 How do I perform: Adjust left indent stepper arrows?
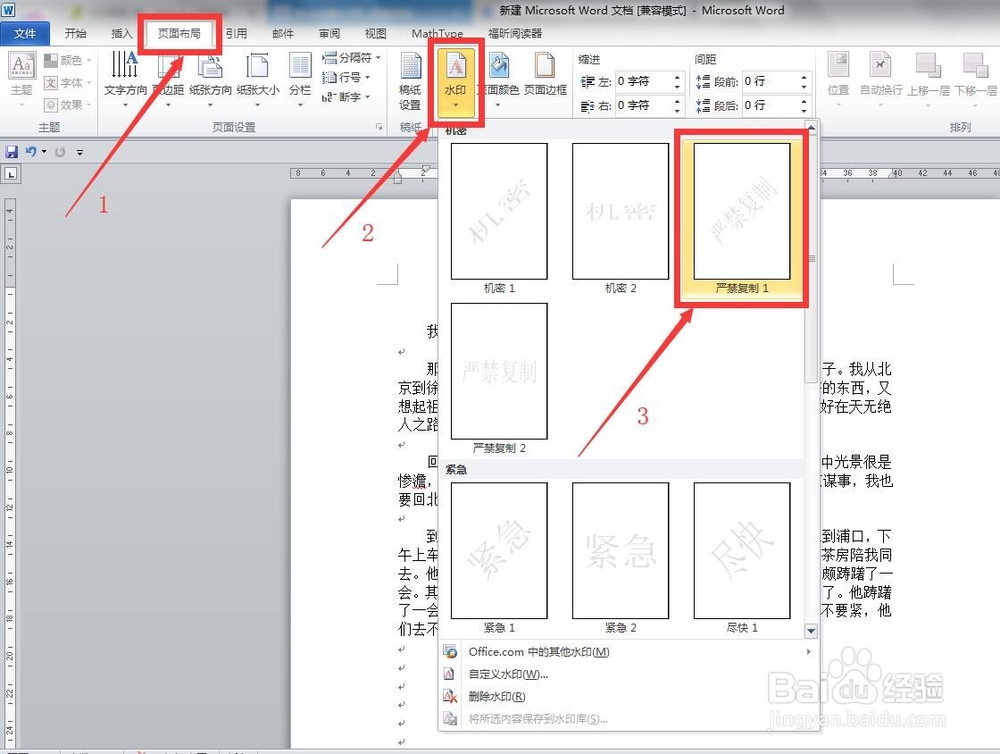[677, 82]
